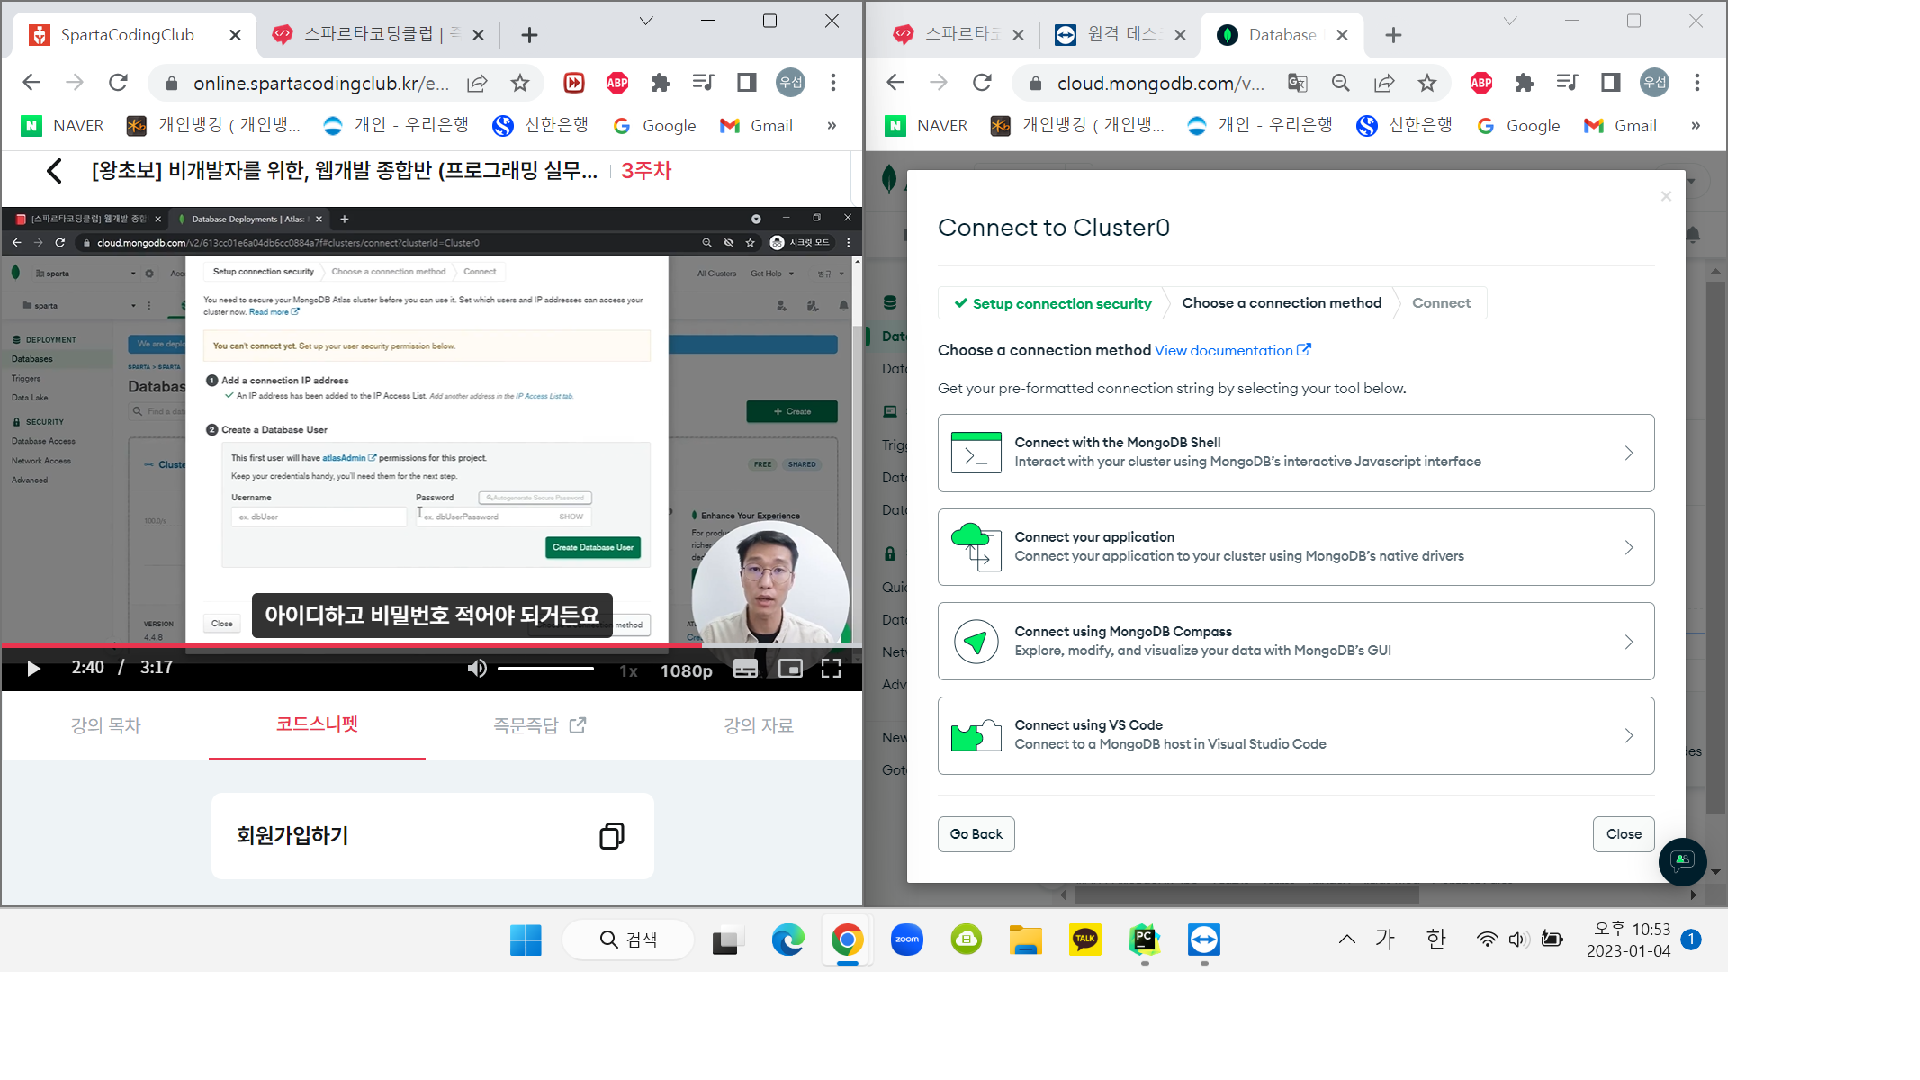Open Gmail bookmark in MongoDB browser
Image resolution: width=1920 pixels, height=1080 pixels.
(x=1620, y=125)
